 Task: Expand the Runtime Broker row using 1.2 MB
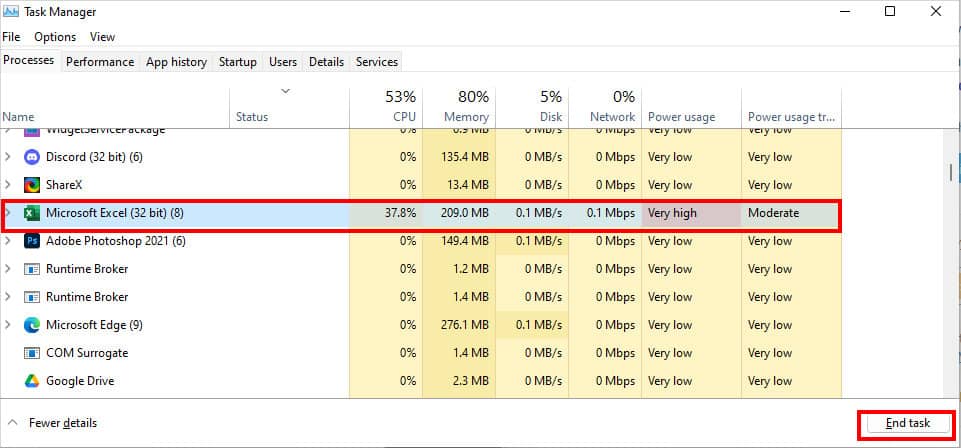click(7, 269)
